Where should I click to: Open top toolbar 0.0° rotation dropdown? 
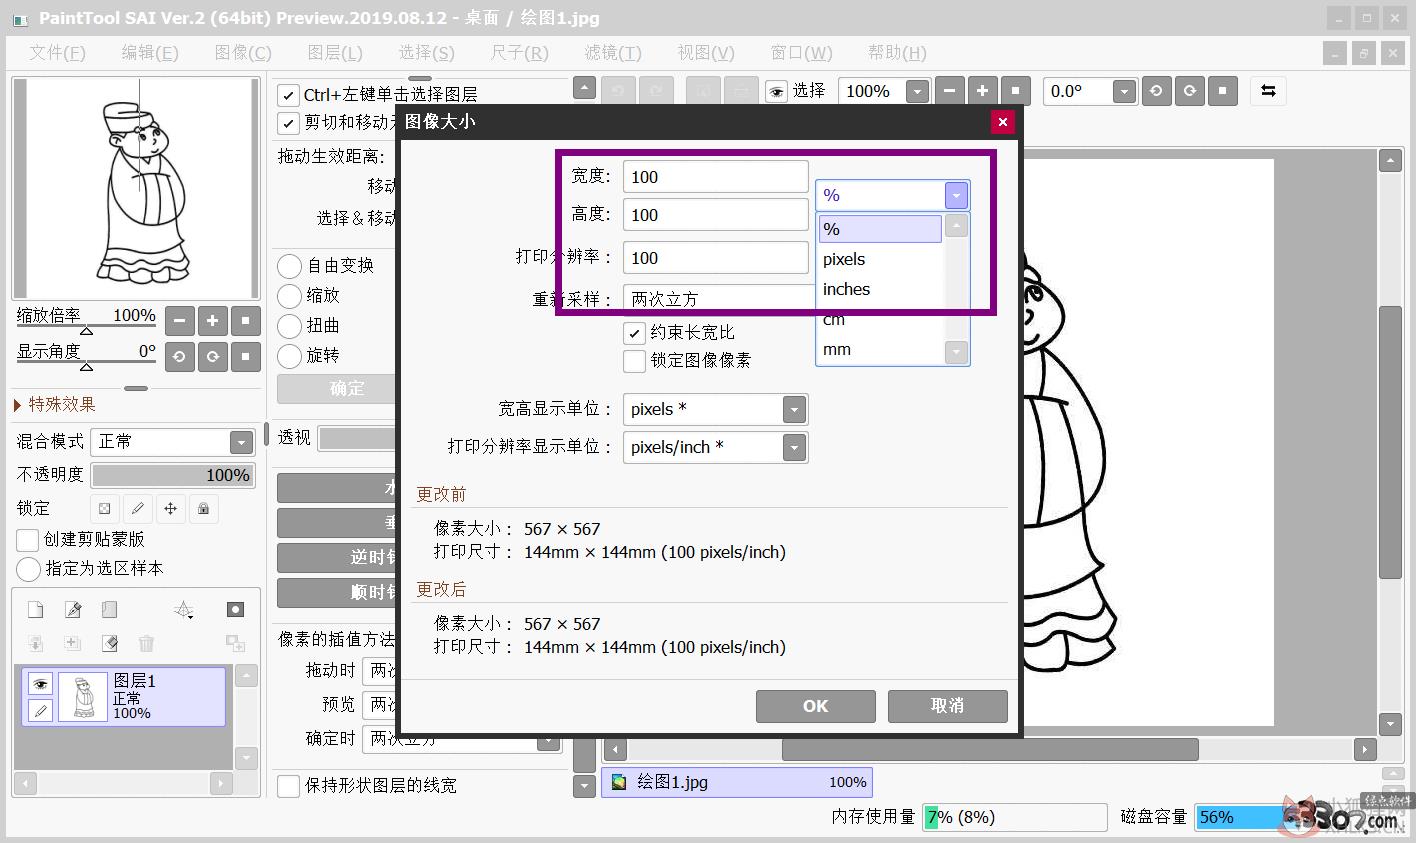click(x=1124, y=92)
